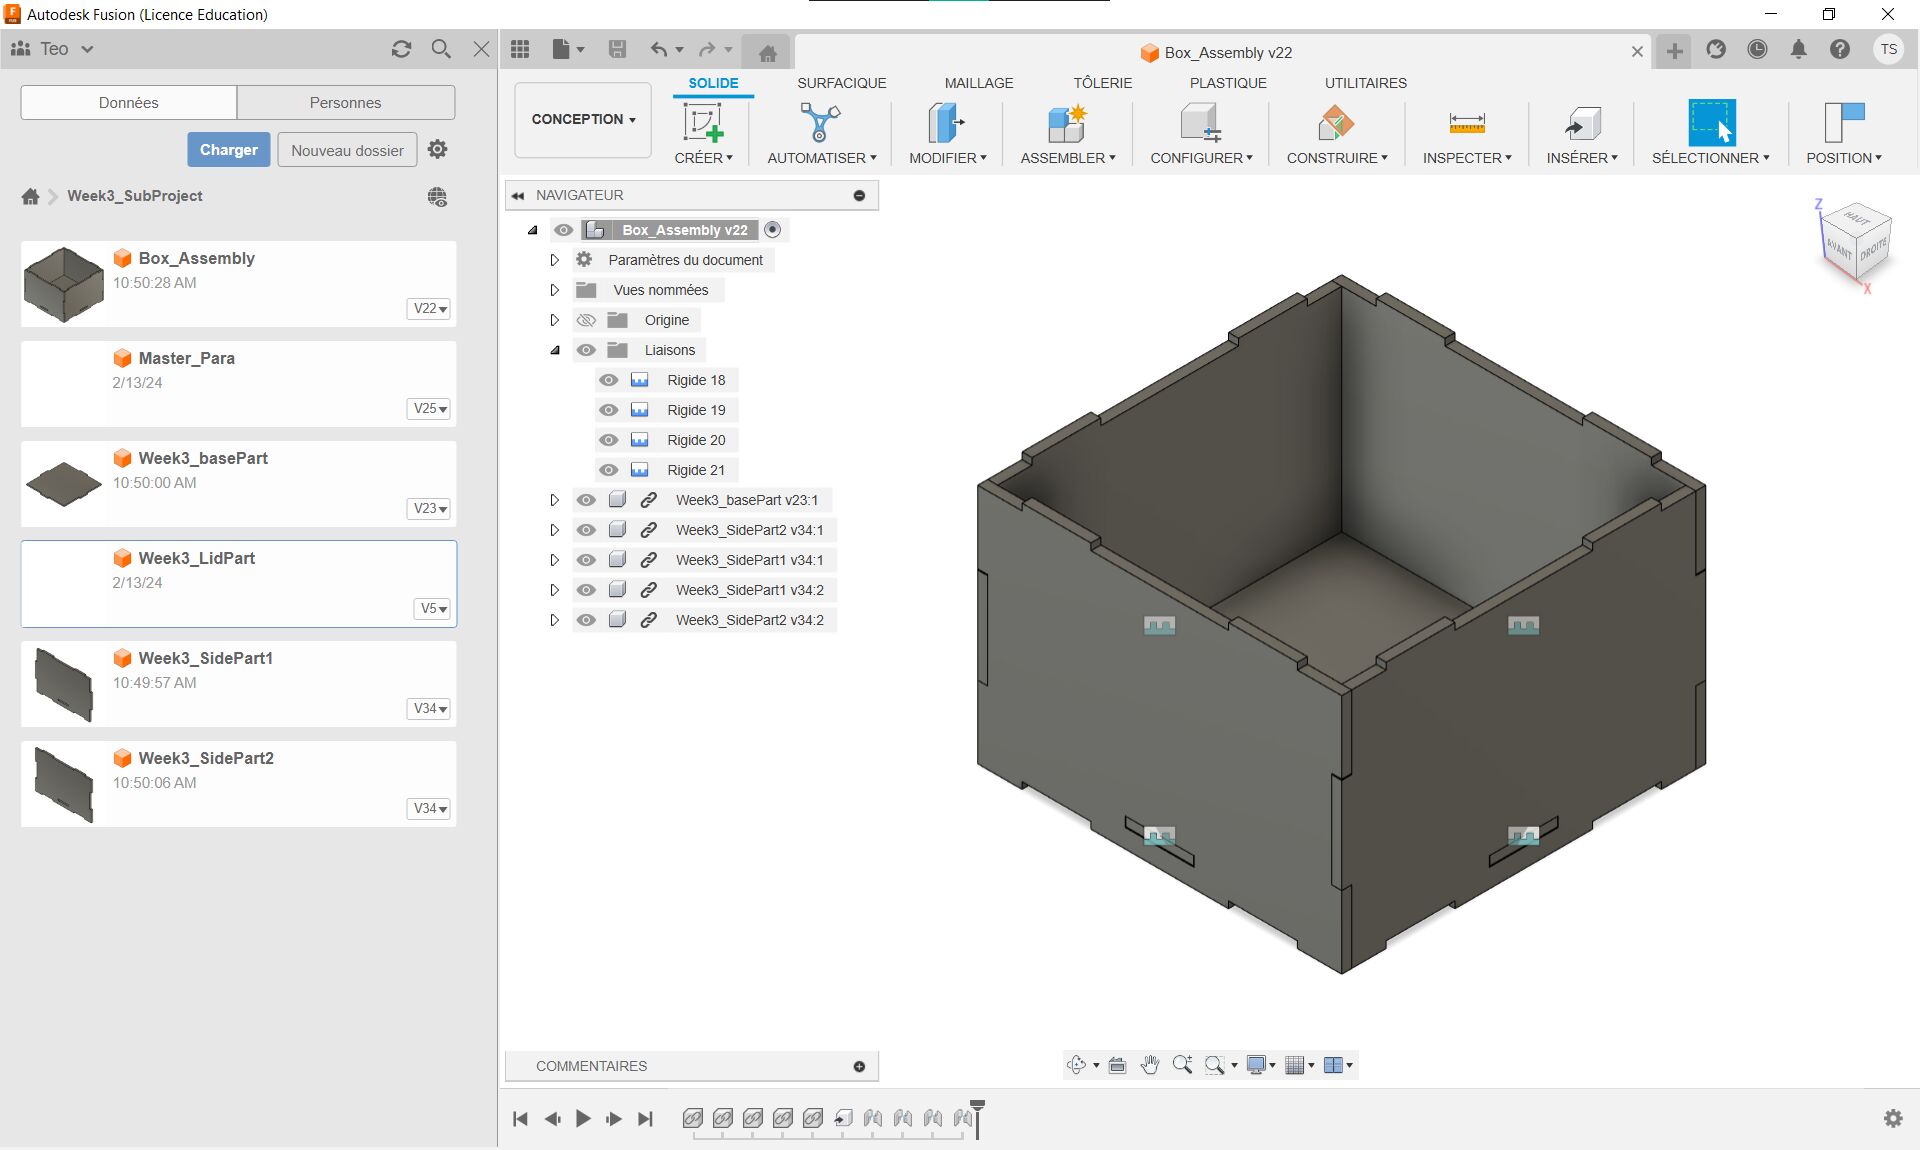This screenshot has width=1920, height=1150.
Task: Switch to MAILLAGE tab
Action: (978, 83)
